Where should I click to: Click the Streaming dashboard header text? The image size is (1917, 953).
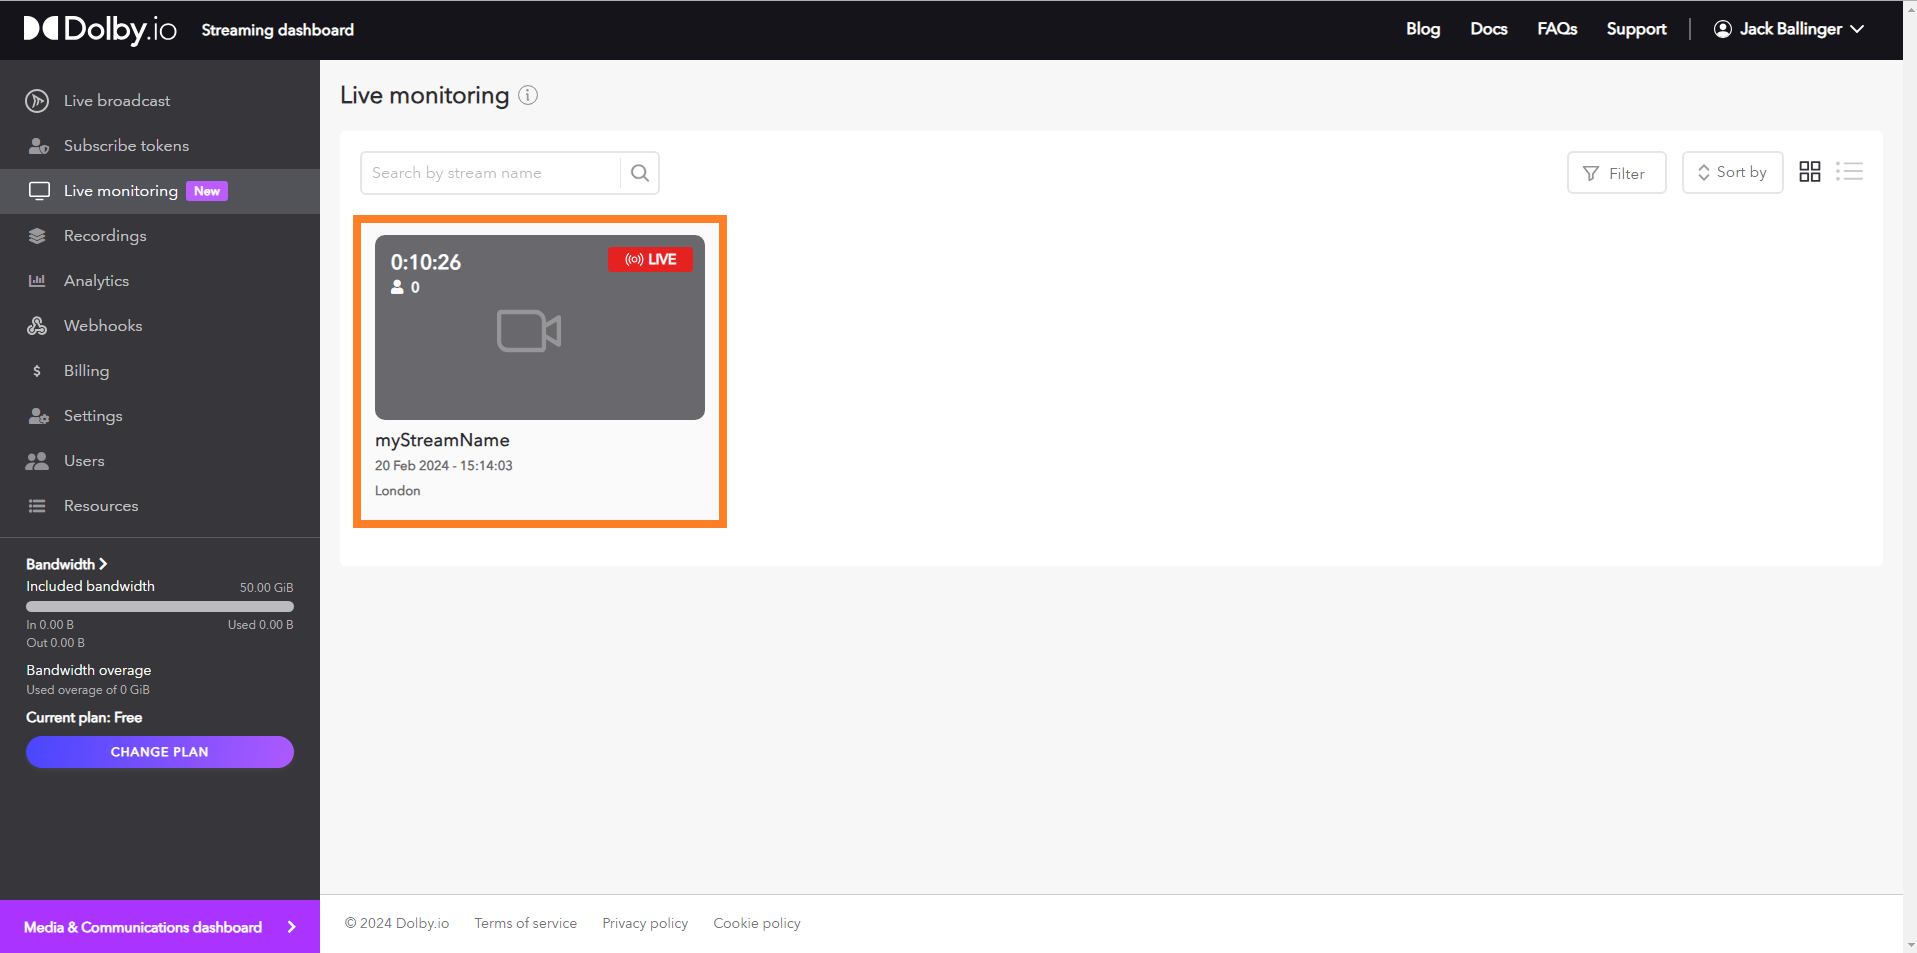coord(278,30)
